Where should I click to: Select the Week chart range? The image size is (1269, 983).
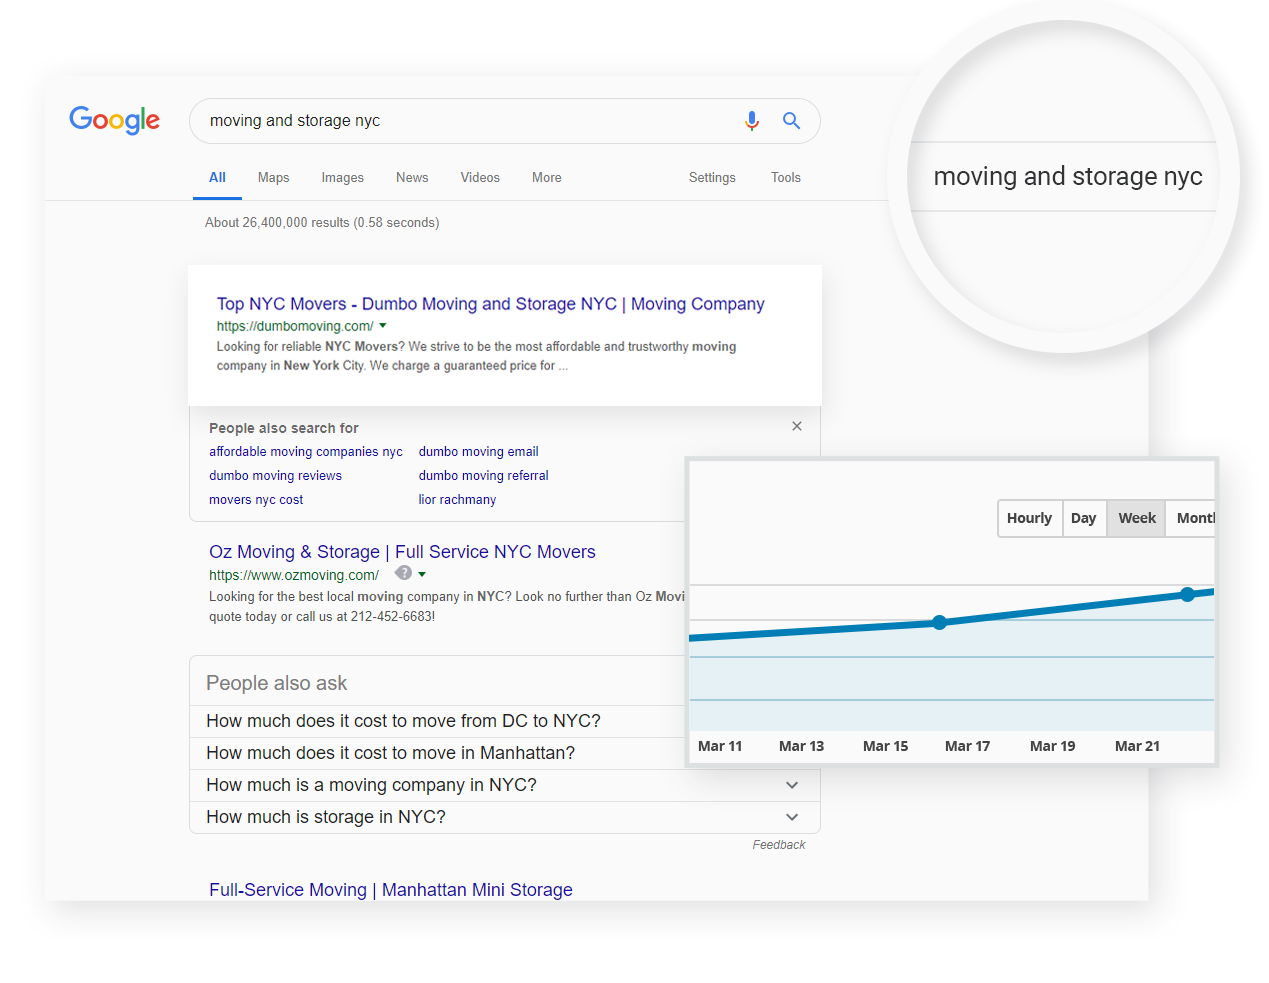click(x=1136, y=518)
